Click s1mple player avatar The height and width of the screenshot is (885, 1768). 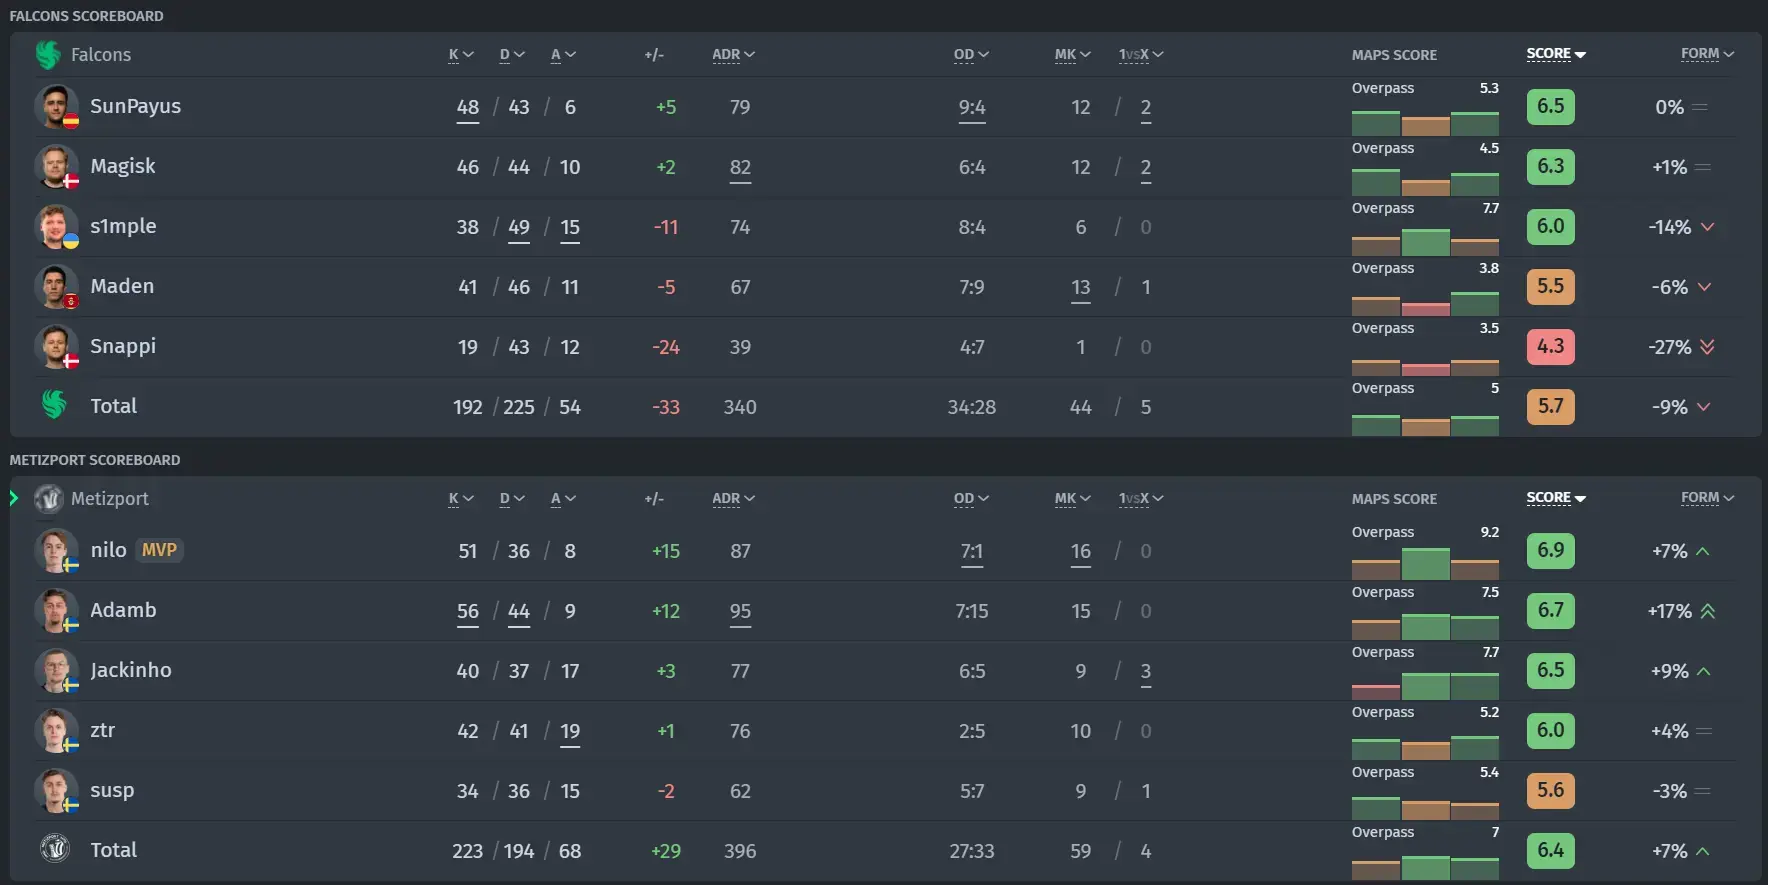click(x=56, y=227)
